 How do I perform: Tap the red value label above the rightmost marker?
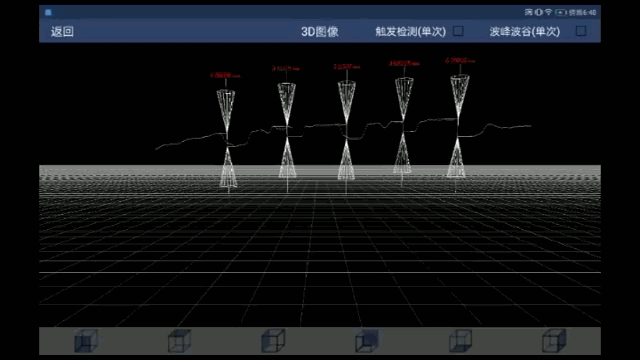pyautogui.click(x=460, y=61)
